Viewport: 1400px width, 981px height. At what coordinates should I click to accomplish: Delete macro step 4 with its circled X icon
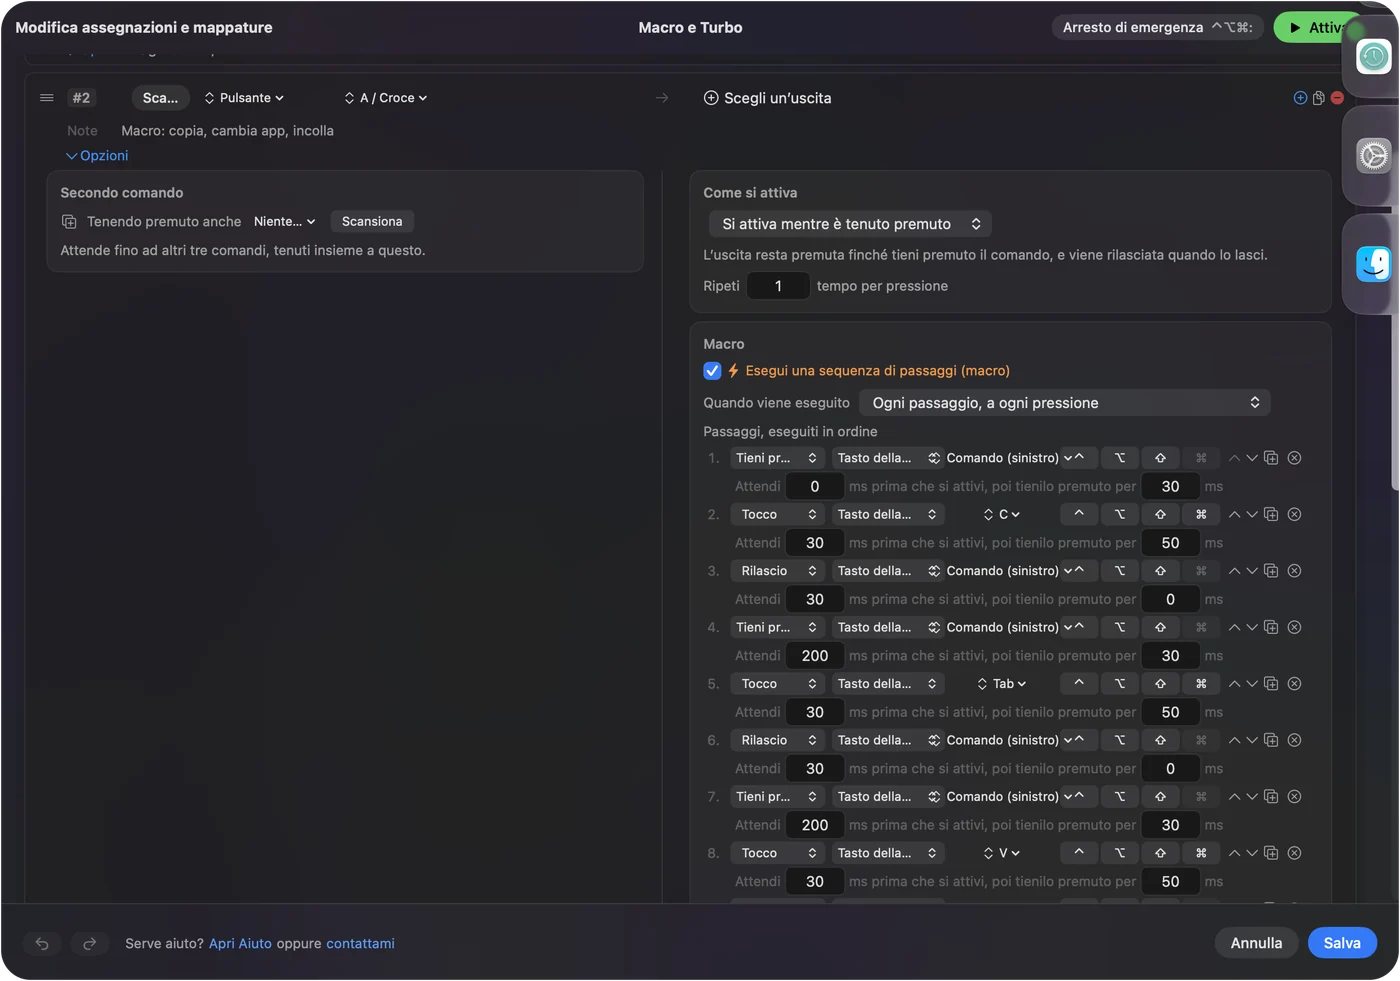1294,628
